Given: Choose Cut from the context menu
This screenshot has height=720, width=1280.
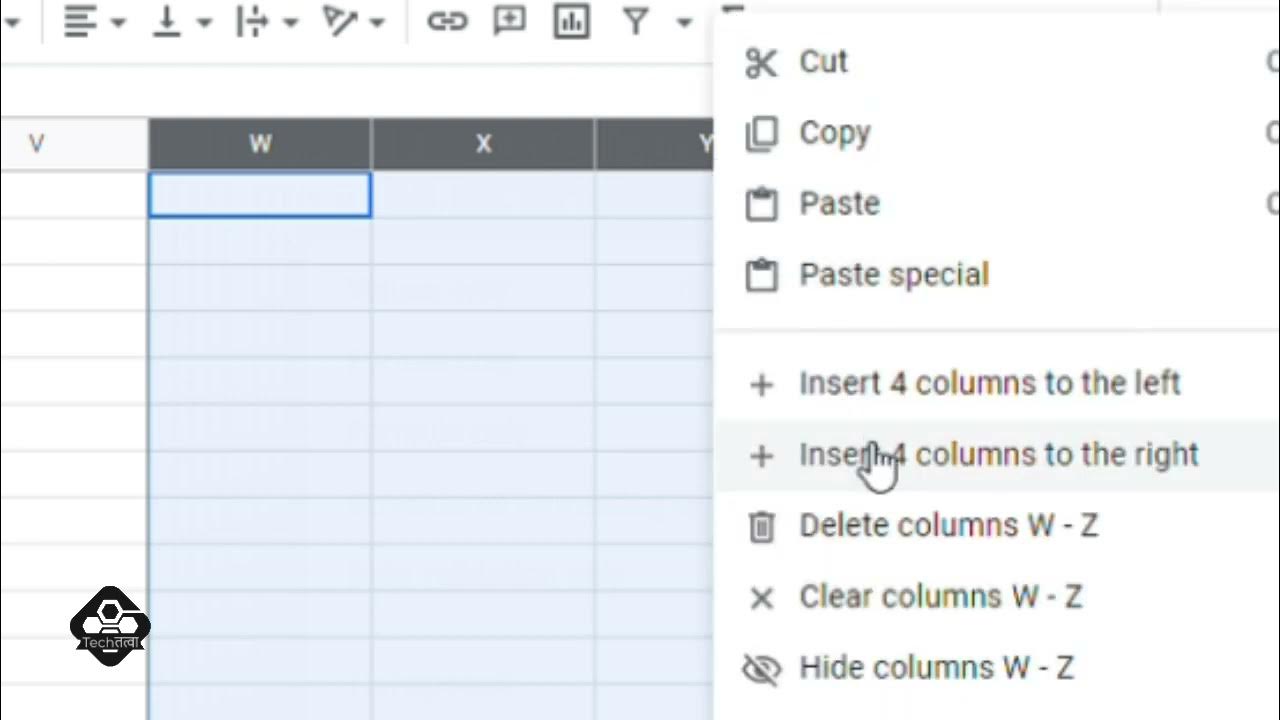Looking at the screenshot, I should coord(823,62).
